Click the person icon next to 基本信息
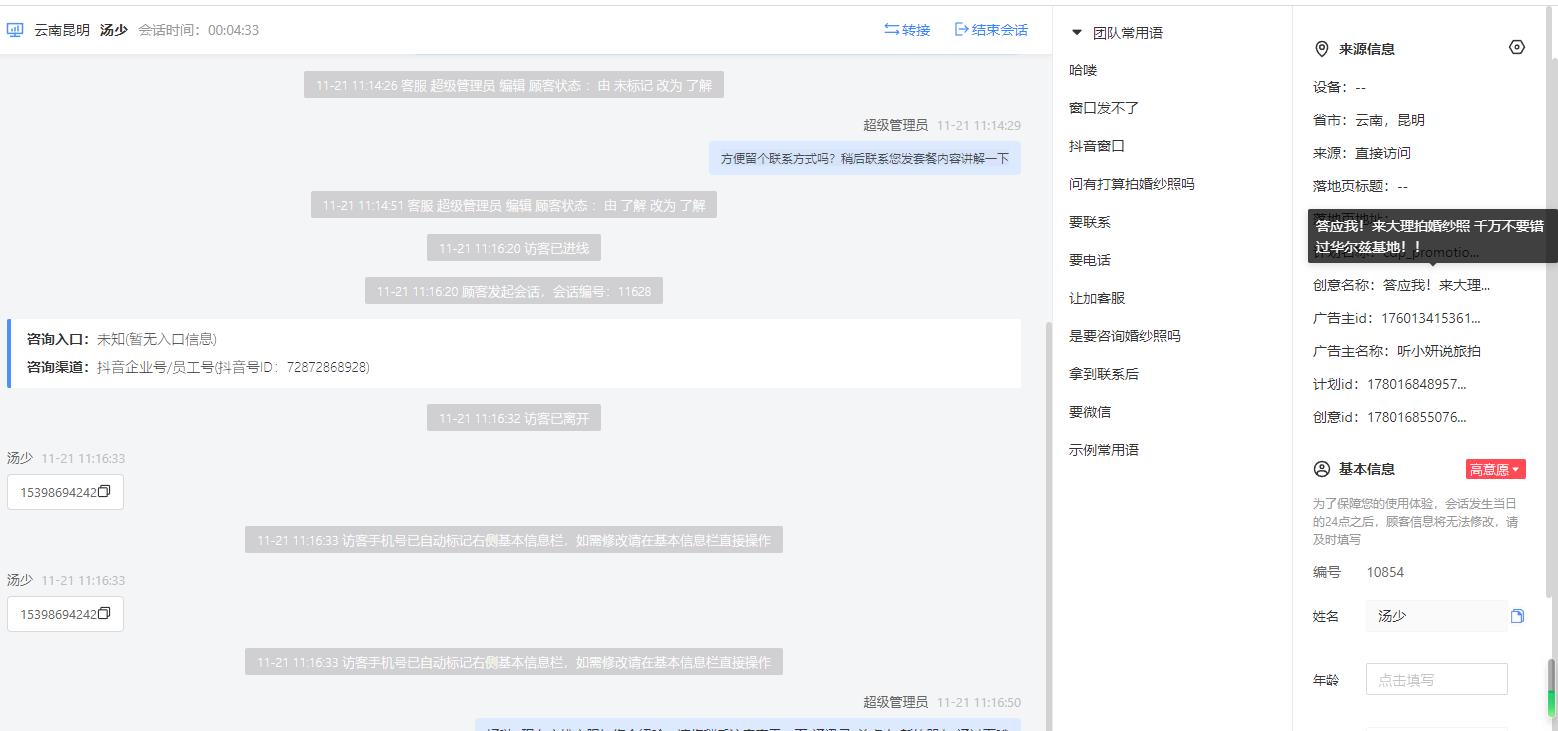1558x731 pixels. (1321, 469)
